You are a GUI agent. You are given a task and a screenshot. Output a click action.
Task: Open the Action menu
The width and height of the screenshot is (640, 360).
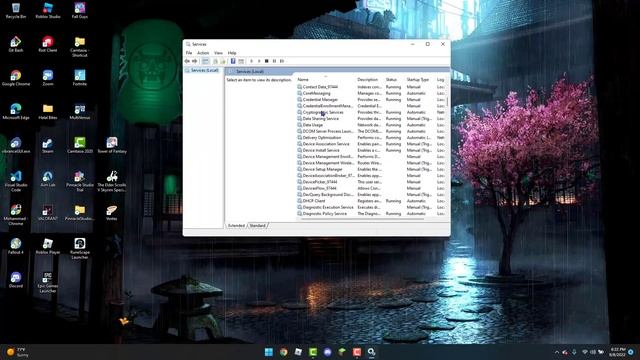[203, 53]
